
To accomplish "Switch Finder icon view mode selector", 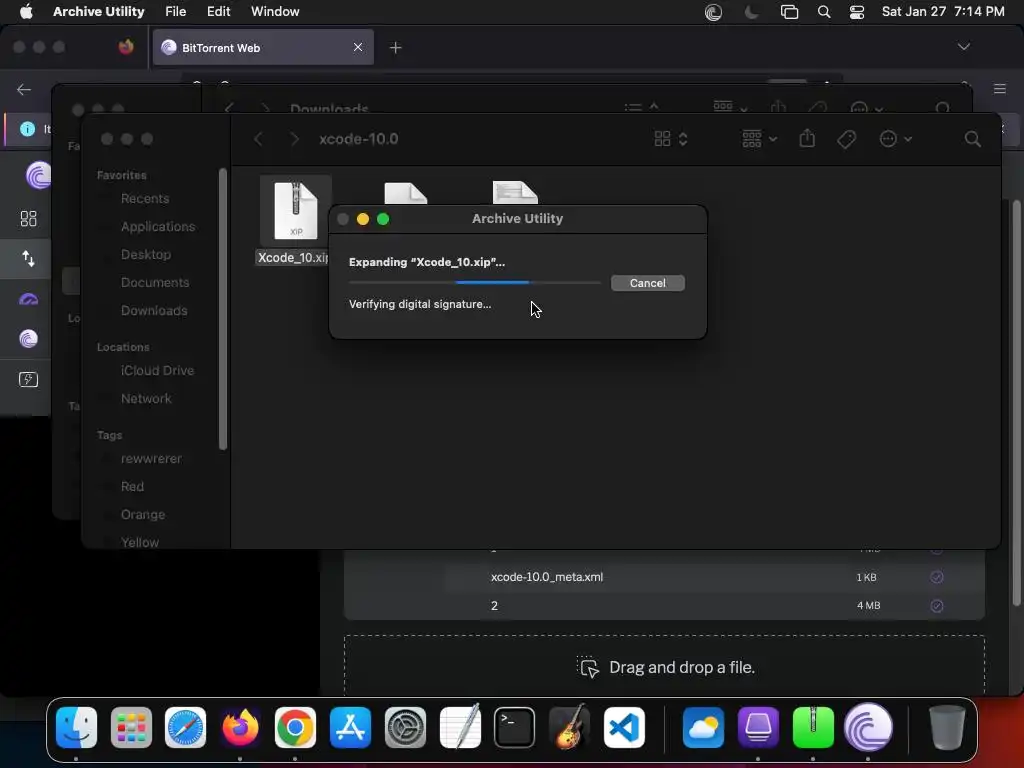I will pyautogui.click(x=671, y=139).
